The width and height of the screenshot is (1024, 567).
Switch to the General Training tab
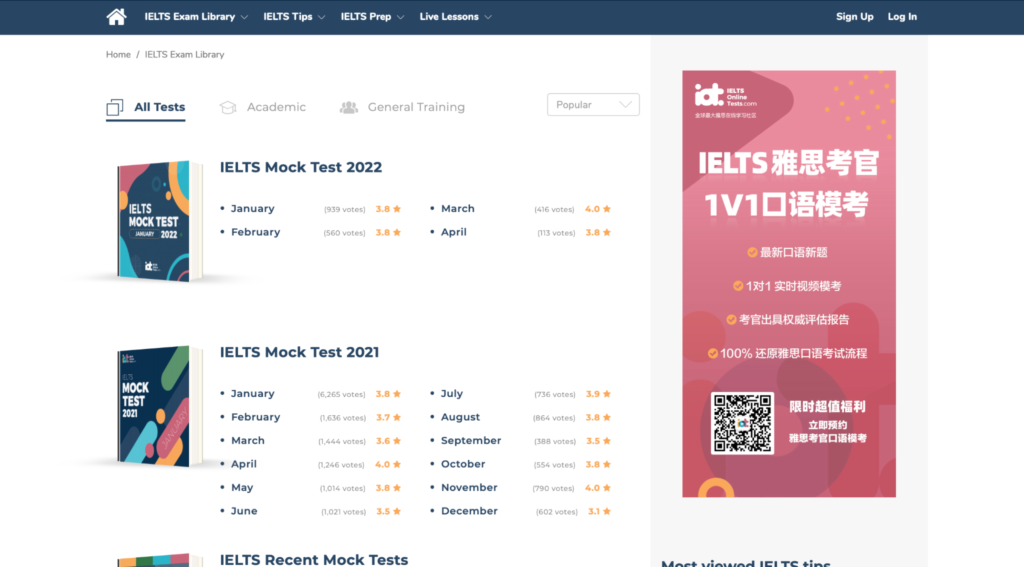pyautogui.click(x=416, y=107)
